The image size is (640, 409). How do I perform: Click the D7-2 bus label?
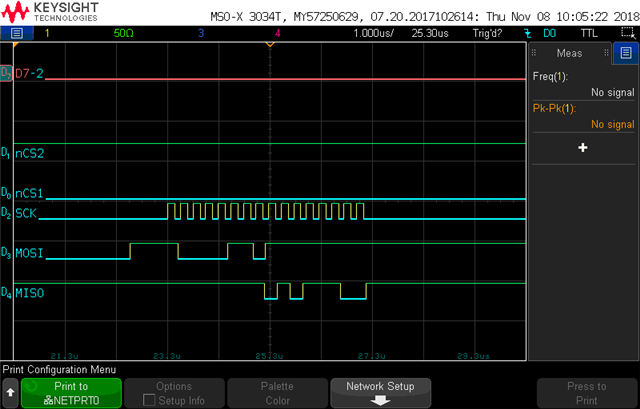tap(29, 73)
